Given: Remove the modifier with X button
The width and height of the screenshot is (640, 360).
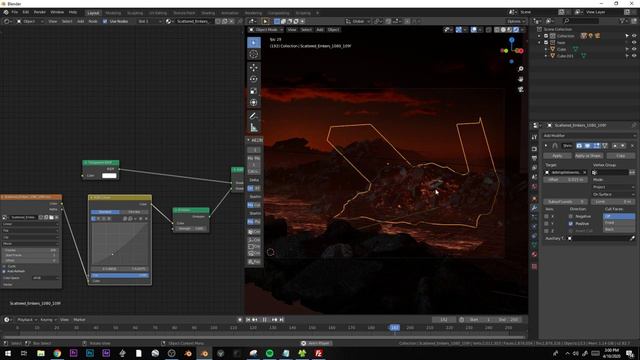Looking at the screenshot, I should 633,146.
